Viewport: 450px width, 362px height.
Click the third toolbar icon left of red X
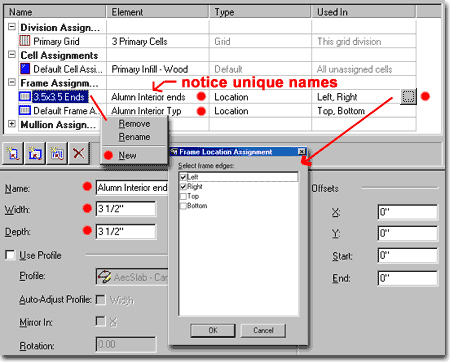click(57, 153)
